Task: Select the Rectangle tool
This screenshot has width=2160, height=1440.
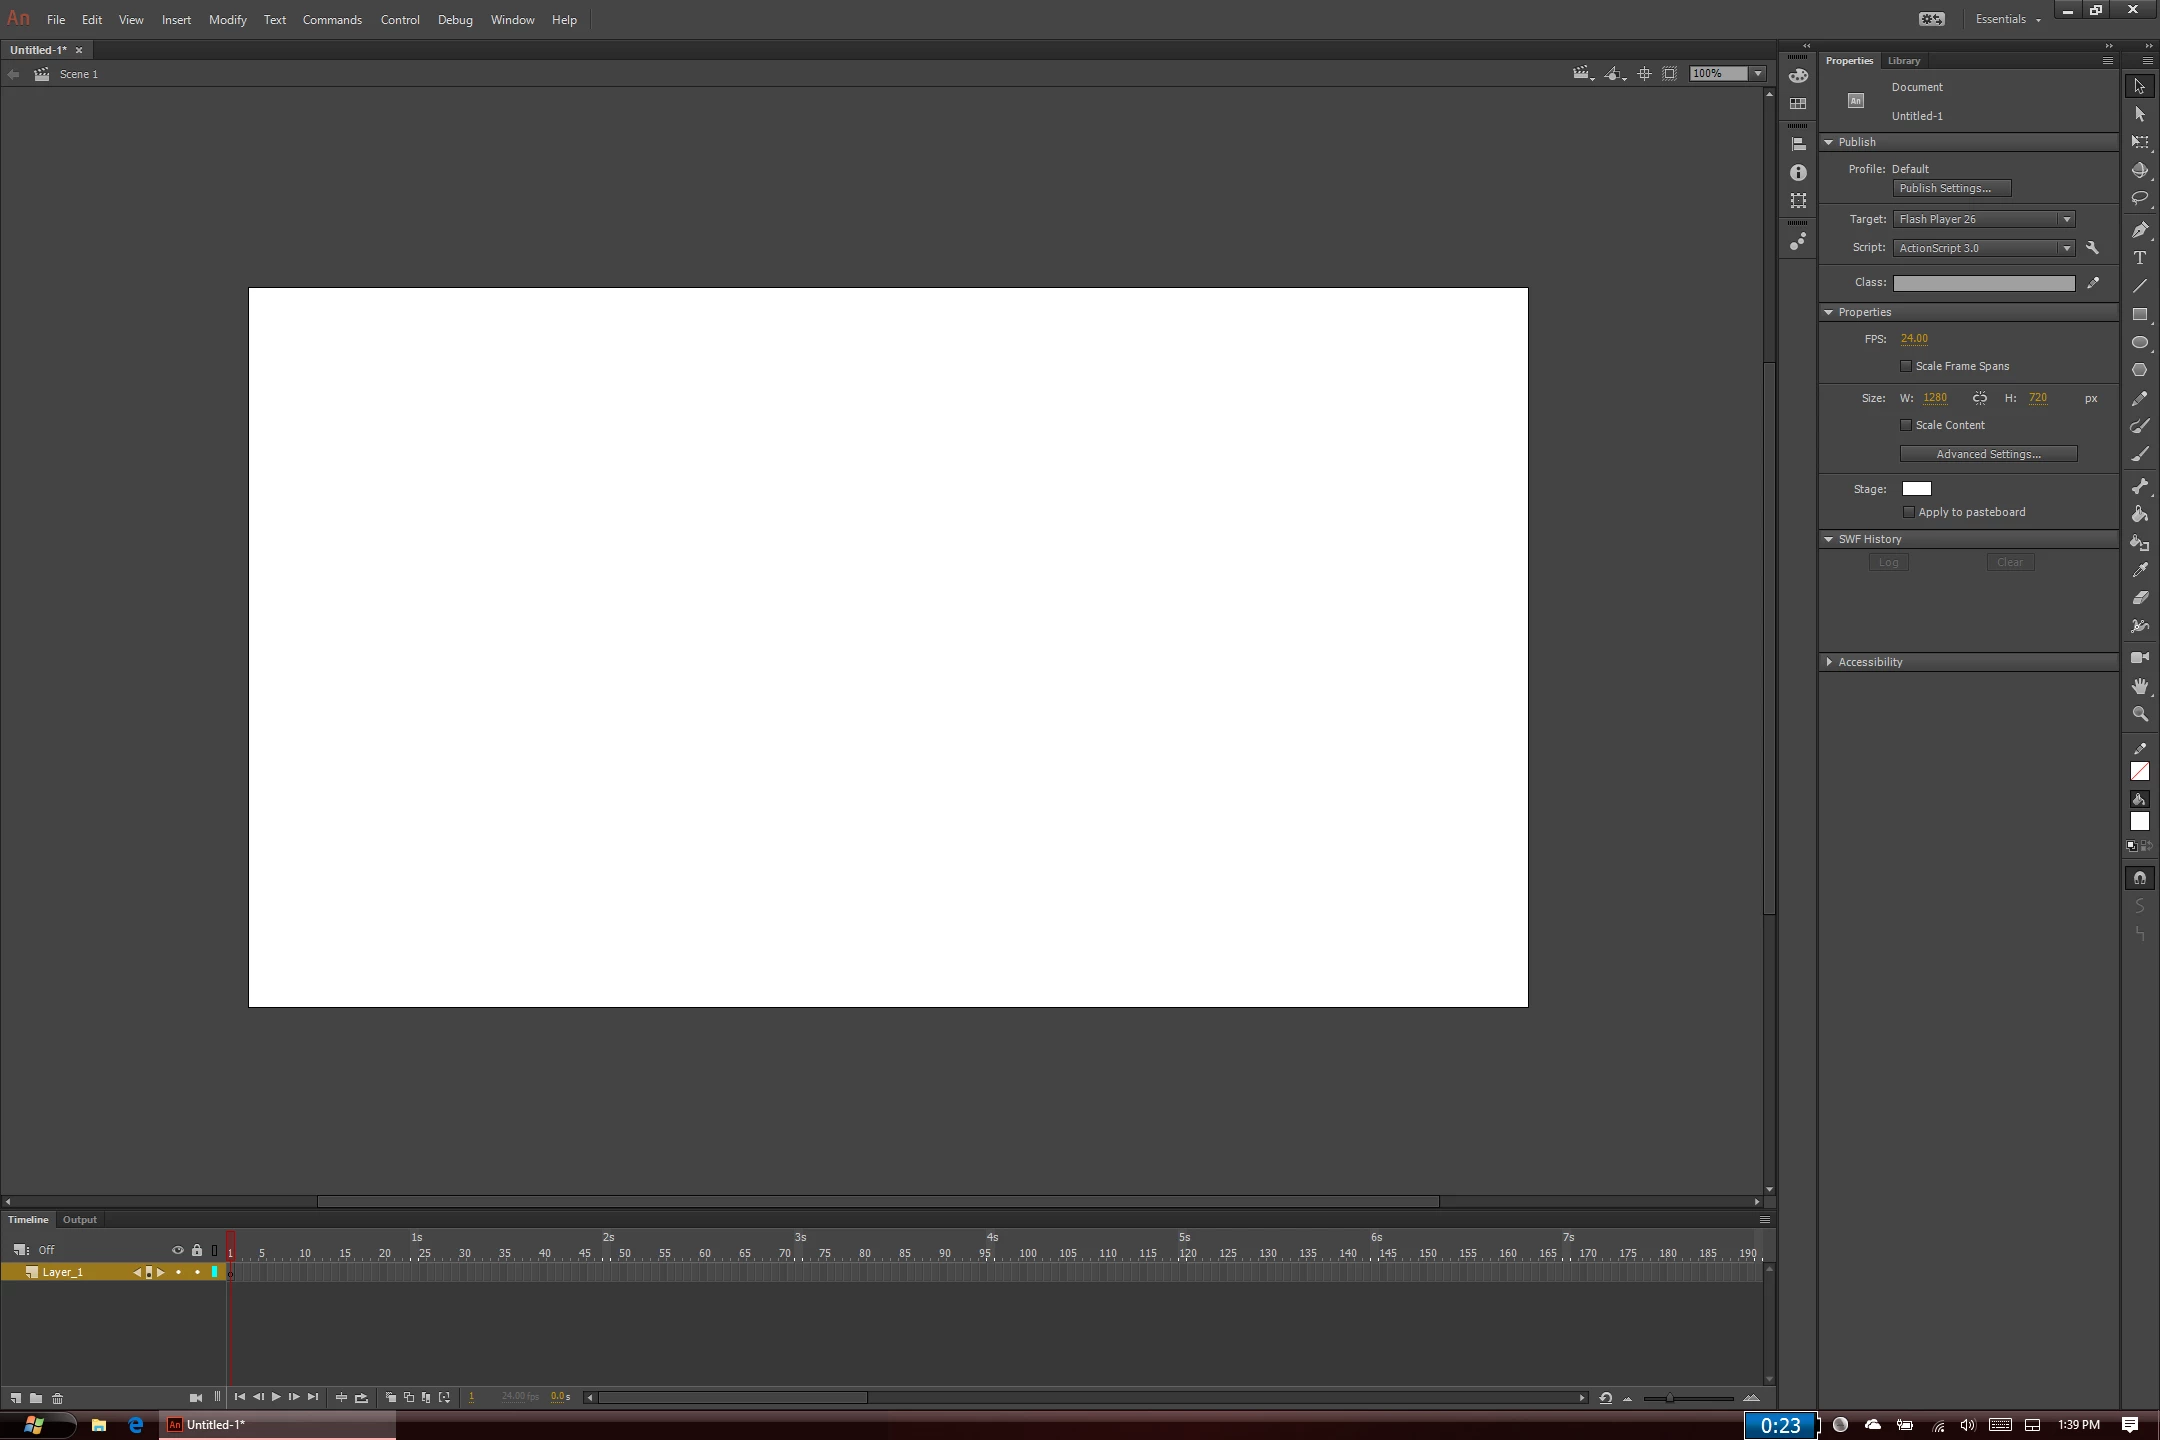Action: (x=2139, y=314)
